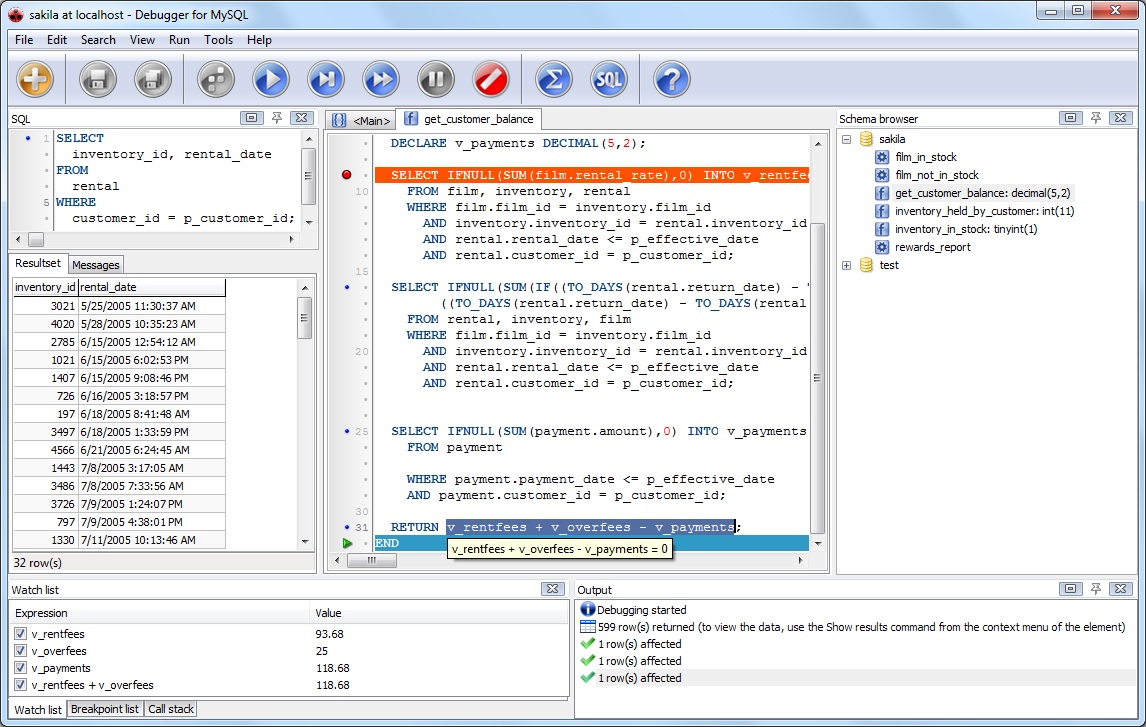
Task: Select the Step Into debugger icon
Action: [x=325, y=79]
